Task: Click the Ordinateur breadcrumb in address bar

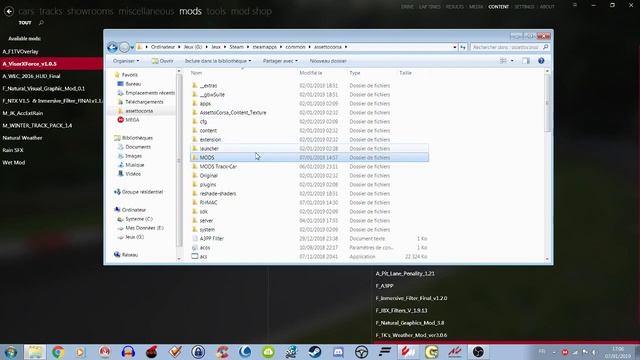Action: pyautogui.click(x=163, y=47)
